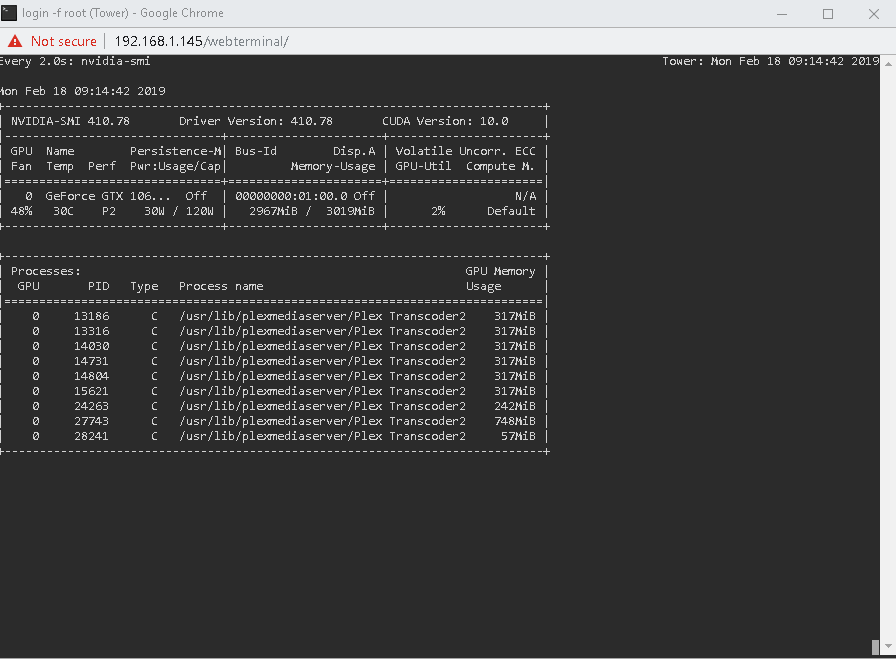The image size is (896, 659).
Task: Click PID "14731" in process list
Action: tap(91, 361)
